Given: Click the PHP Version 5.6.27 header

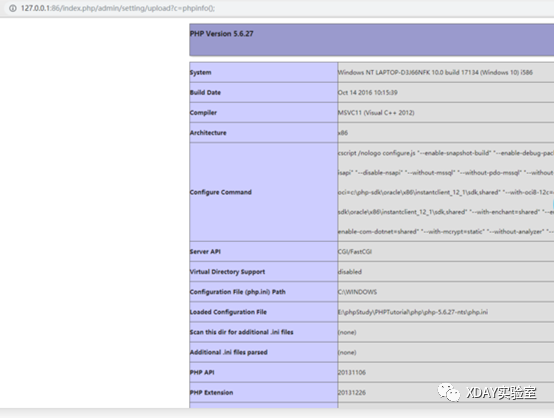Looking at the screenshot, I should 222,34.
